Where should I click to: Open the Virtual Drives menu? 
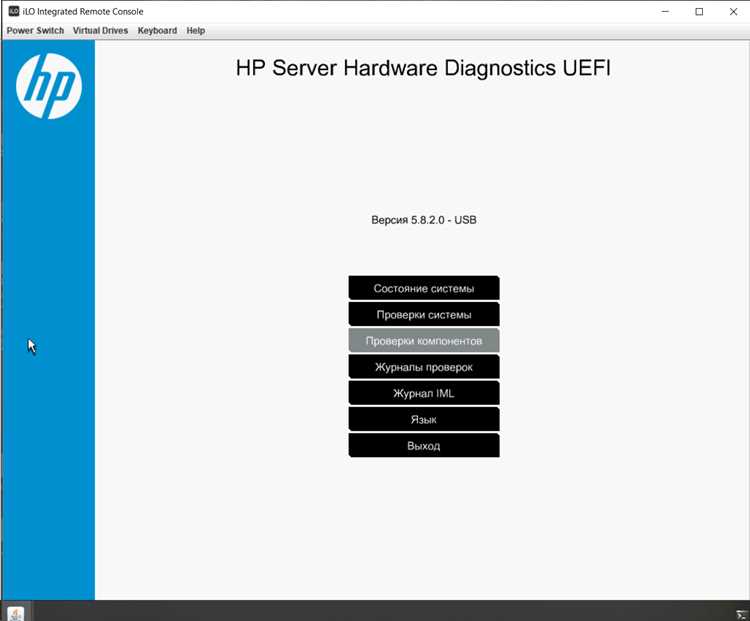100,31
